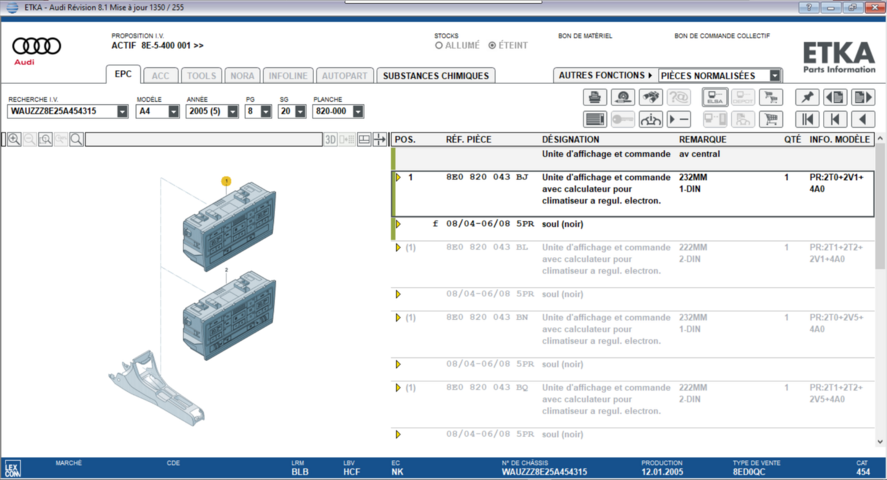The width and height of the screenshot is (887, 480).
Task: Switch to the INFOLINE tab
Action: coord(288,76)
